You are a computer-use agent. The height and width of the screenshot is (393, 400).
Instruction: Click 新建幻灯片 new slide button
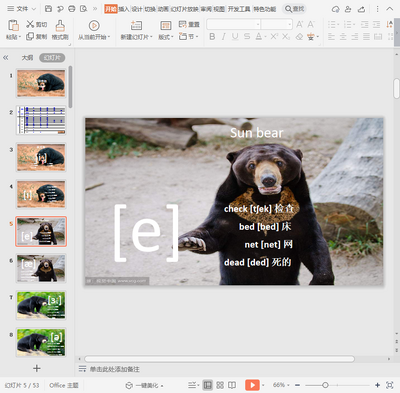coord(136,30)
